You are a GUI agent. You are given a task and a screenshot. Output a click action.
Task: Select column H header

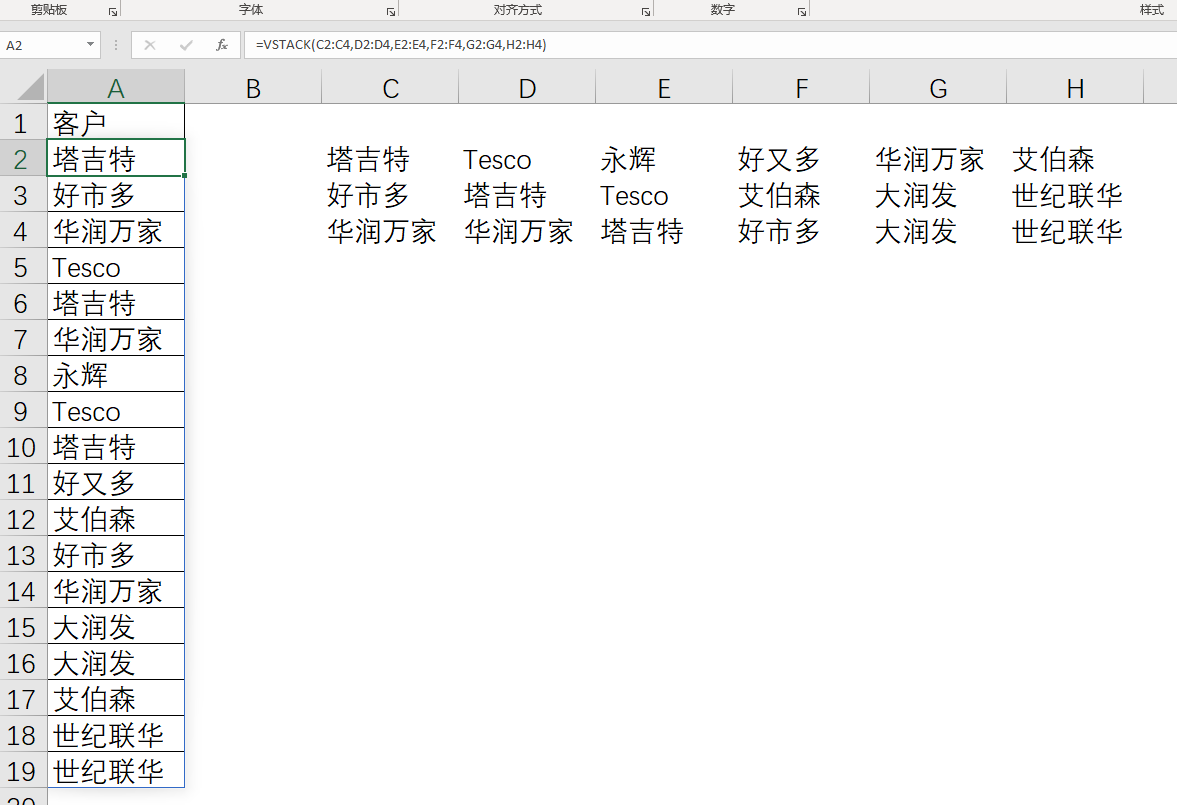(1075, 87)
